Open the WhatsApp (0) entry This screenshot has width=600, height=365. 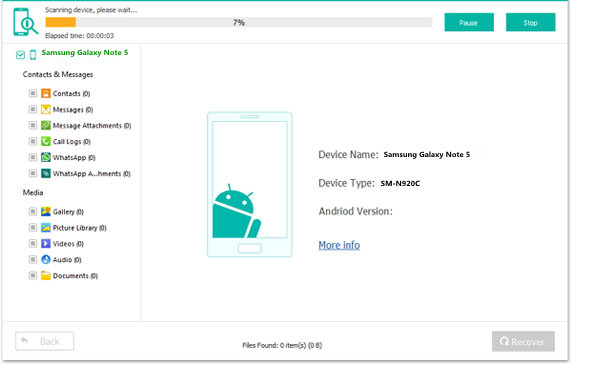[x=74, y=158]
